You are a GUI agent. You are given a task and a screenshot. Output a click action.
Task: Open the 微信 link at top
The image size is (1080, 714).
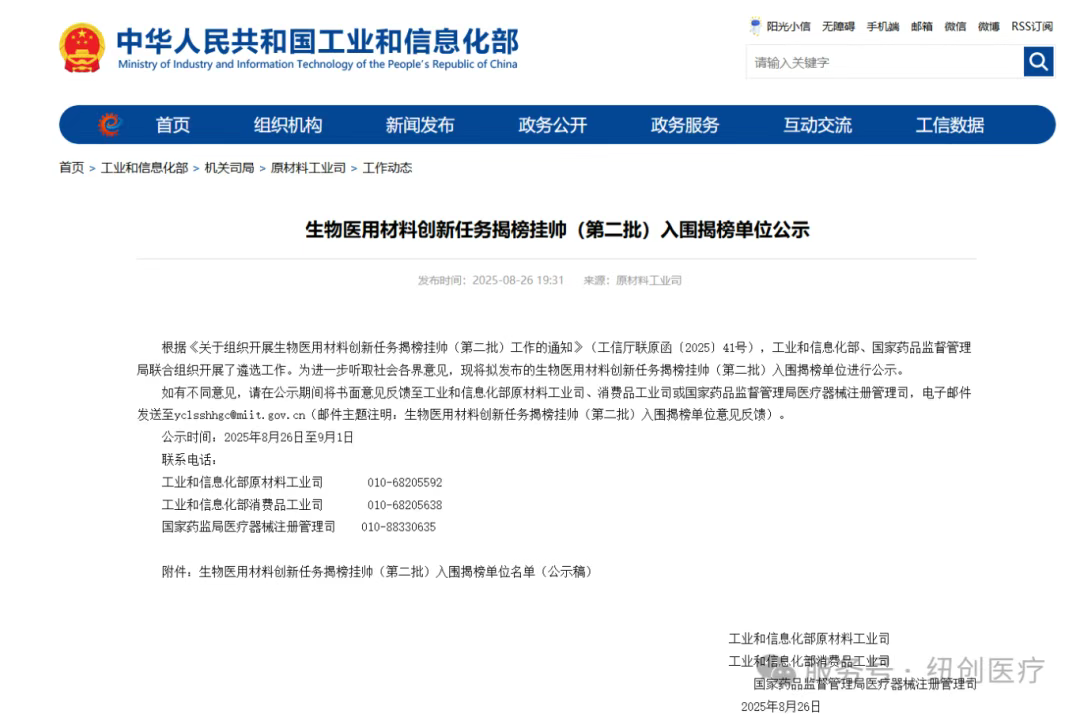tap(955, 27)
